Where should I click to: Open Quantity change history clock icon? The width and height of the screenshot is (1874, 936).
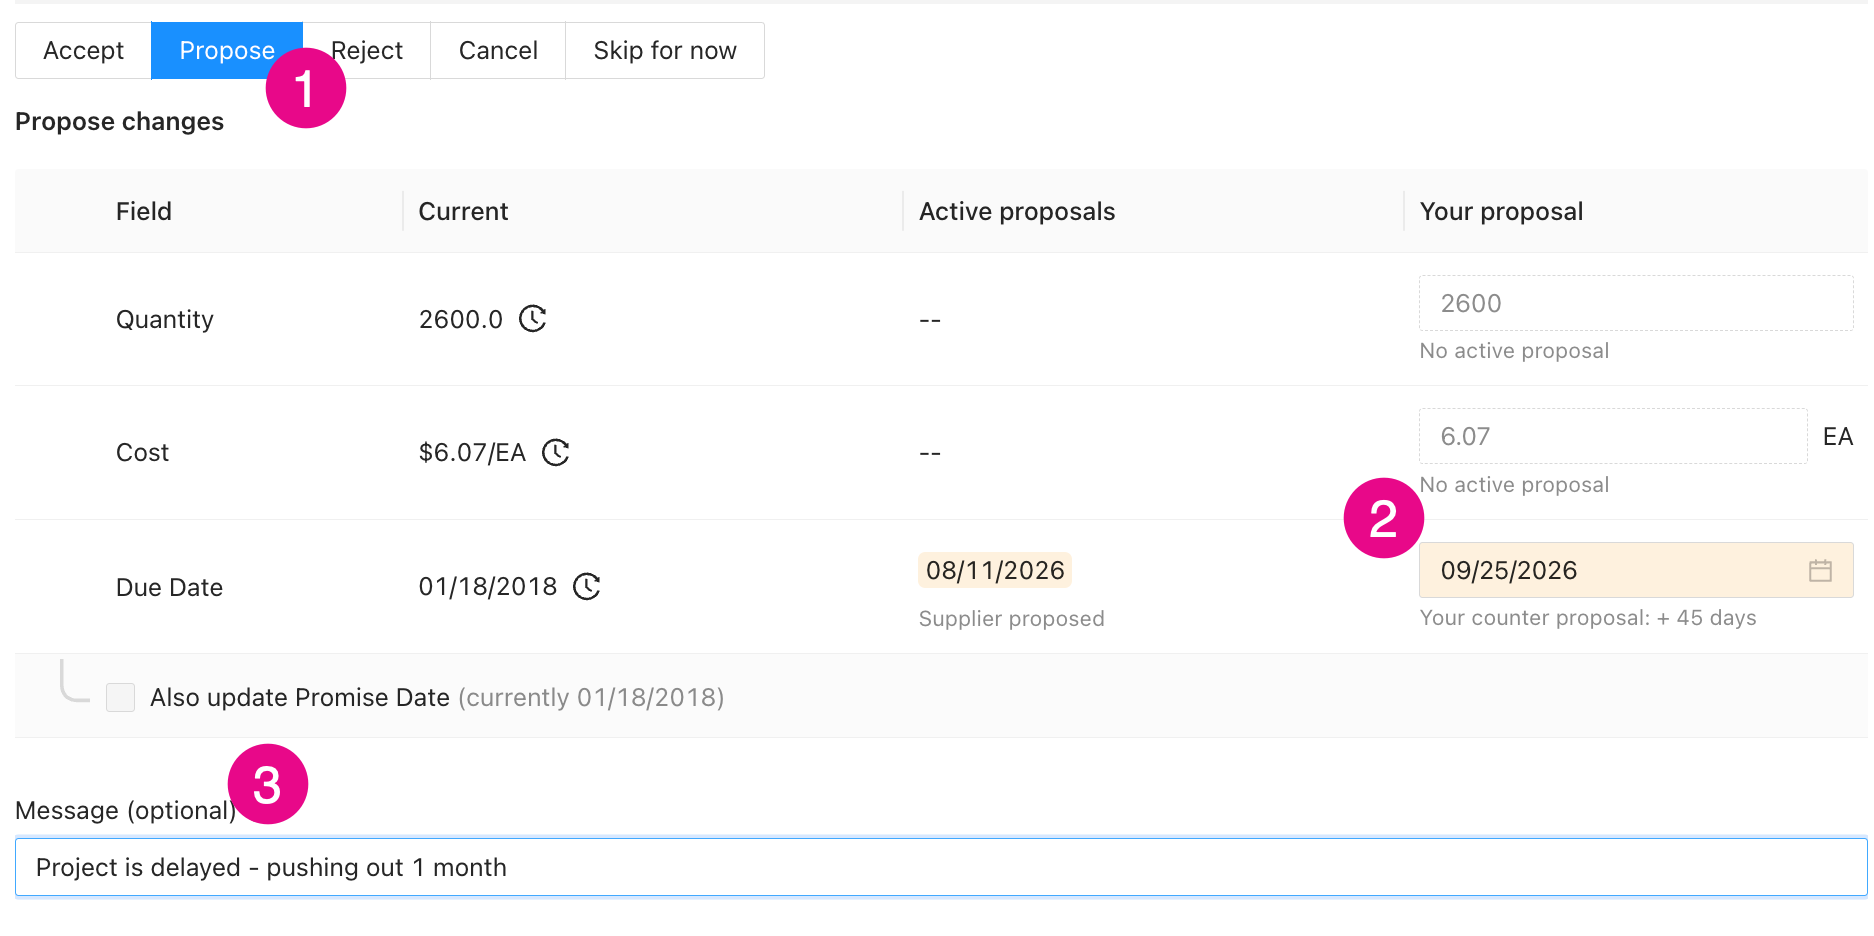(x=532, y=319)
